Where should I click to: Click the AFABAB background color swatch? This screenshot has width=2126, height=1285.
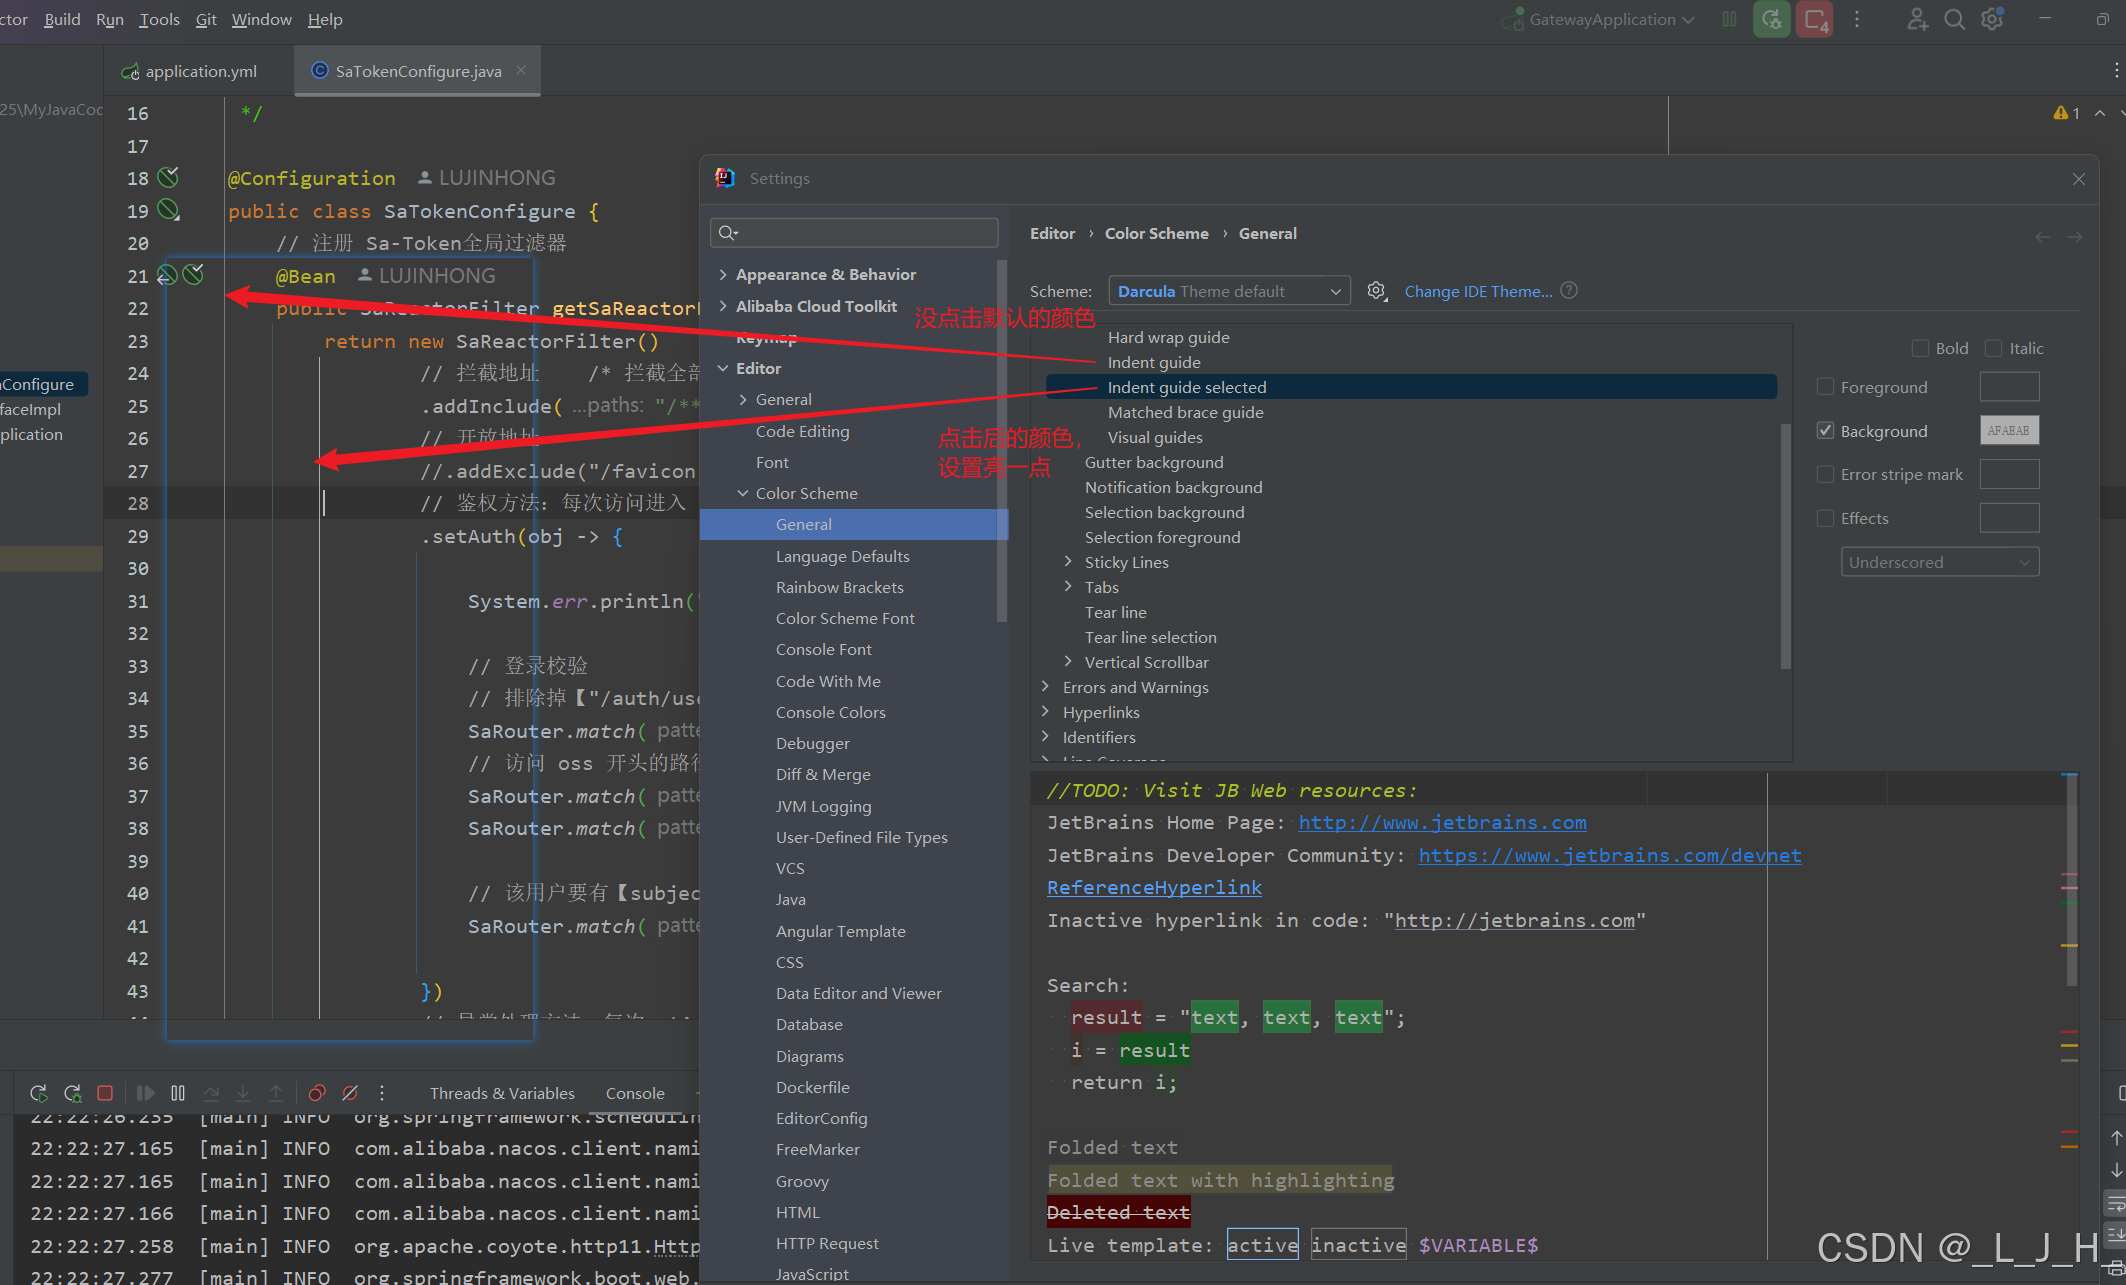pos(2008,431)
